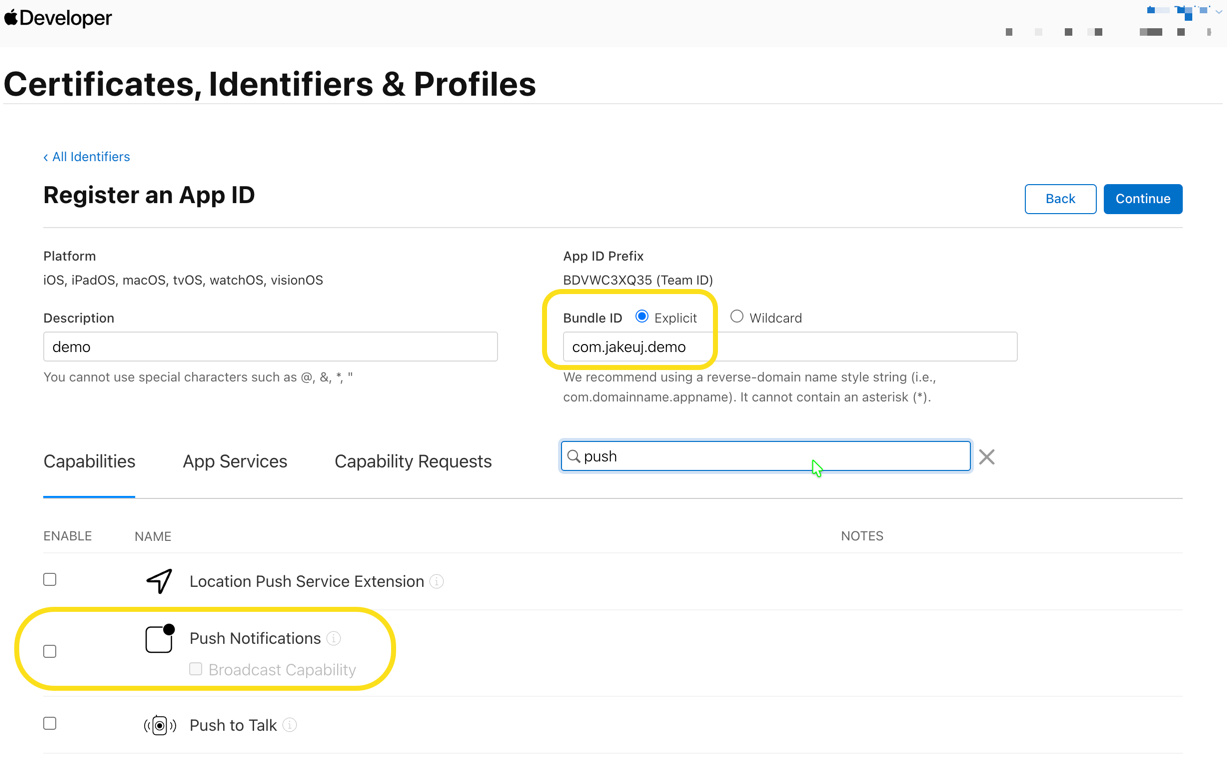Enable Location Push Service Extension checkbox
The image size is (1227, 763).
pyautogui.click(x=50, y=580)
